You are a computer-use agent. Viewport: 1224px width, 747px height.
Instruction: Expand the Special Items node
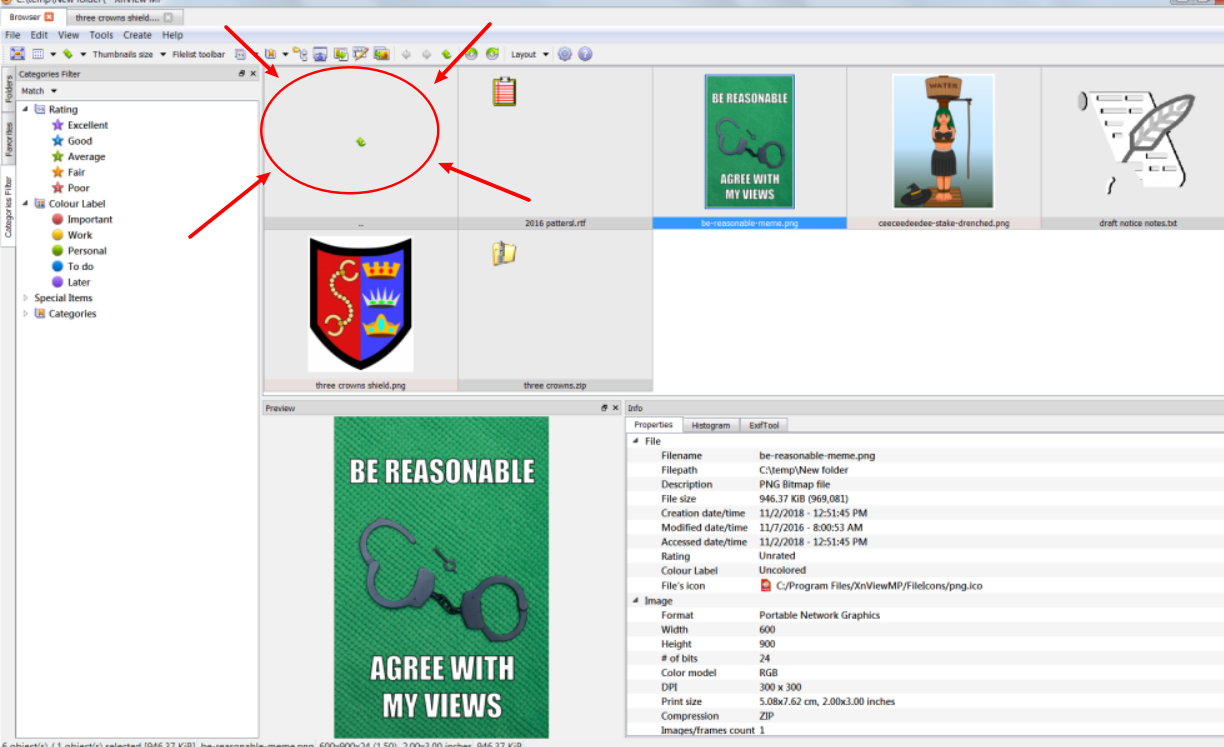[25, 298]
